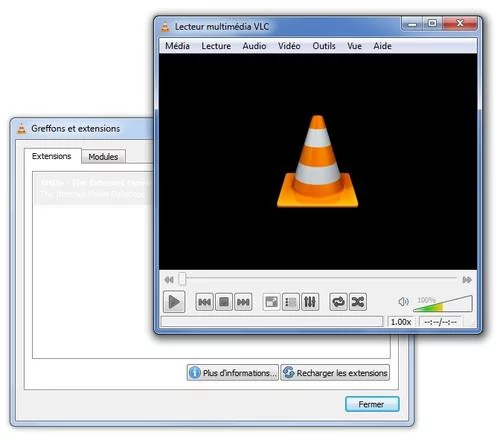
Task: Toggle loop repeat mode
Action: [x=338, y=302]
